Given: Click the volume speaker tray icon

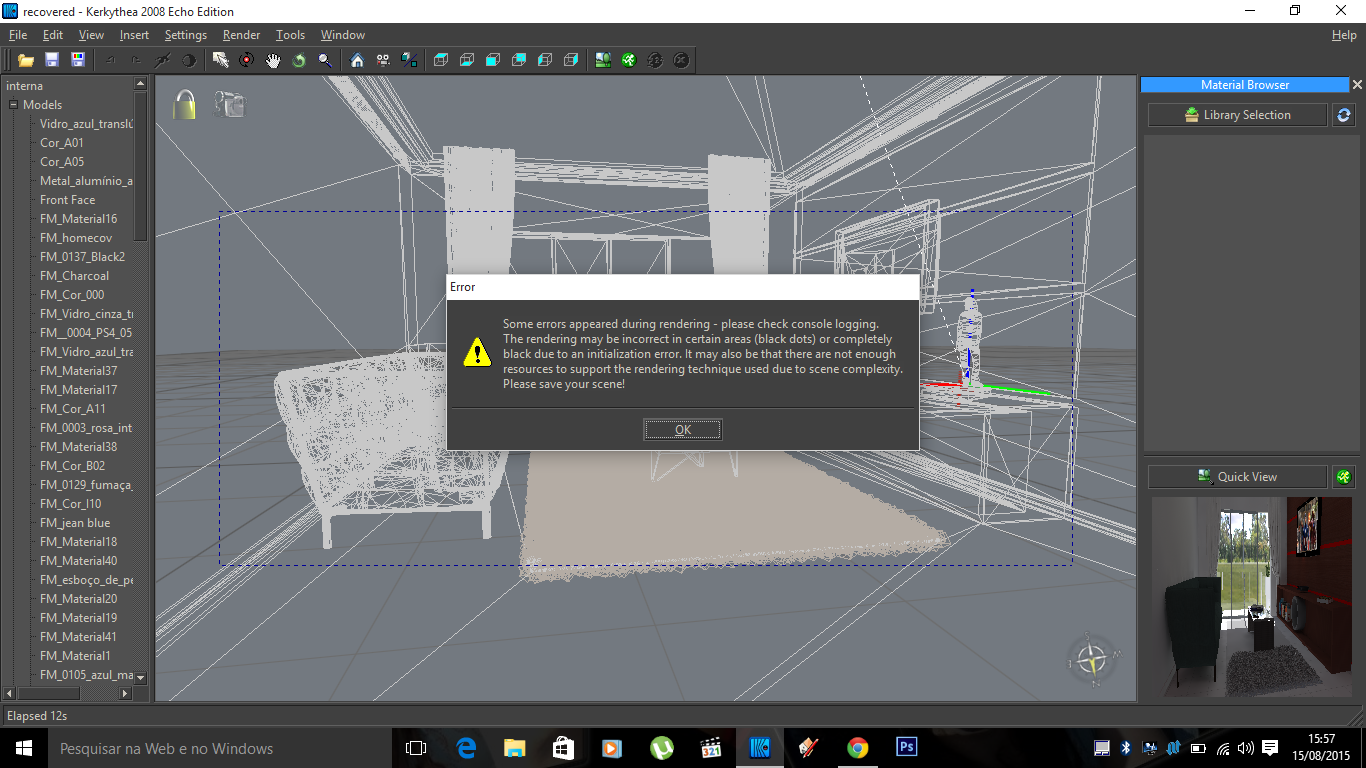Looking at the screenshot, I should [1245, 748].
